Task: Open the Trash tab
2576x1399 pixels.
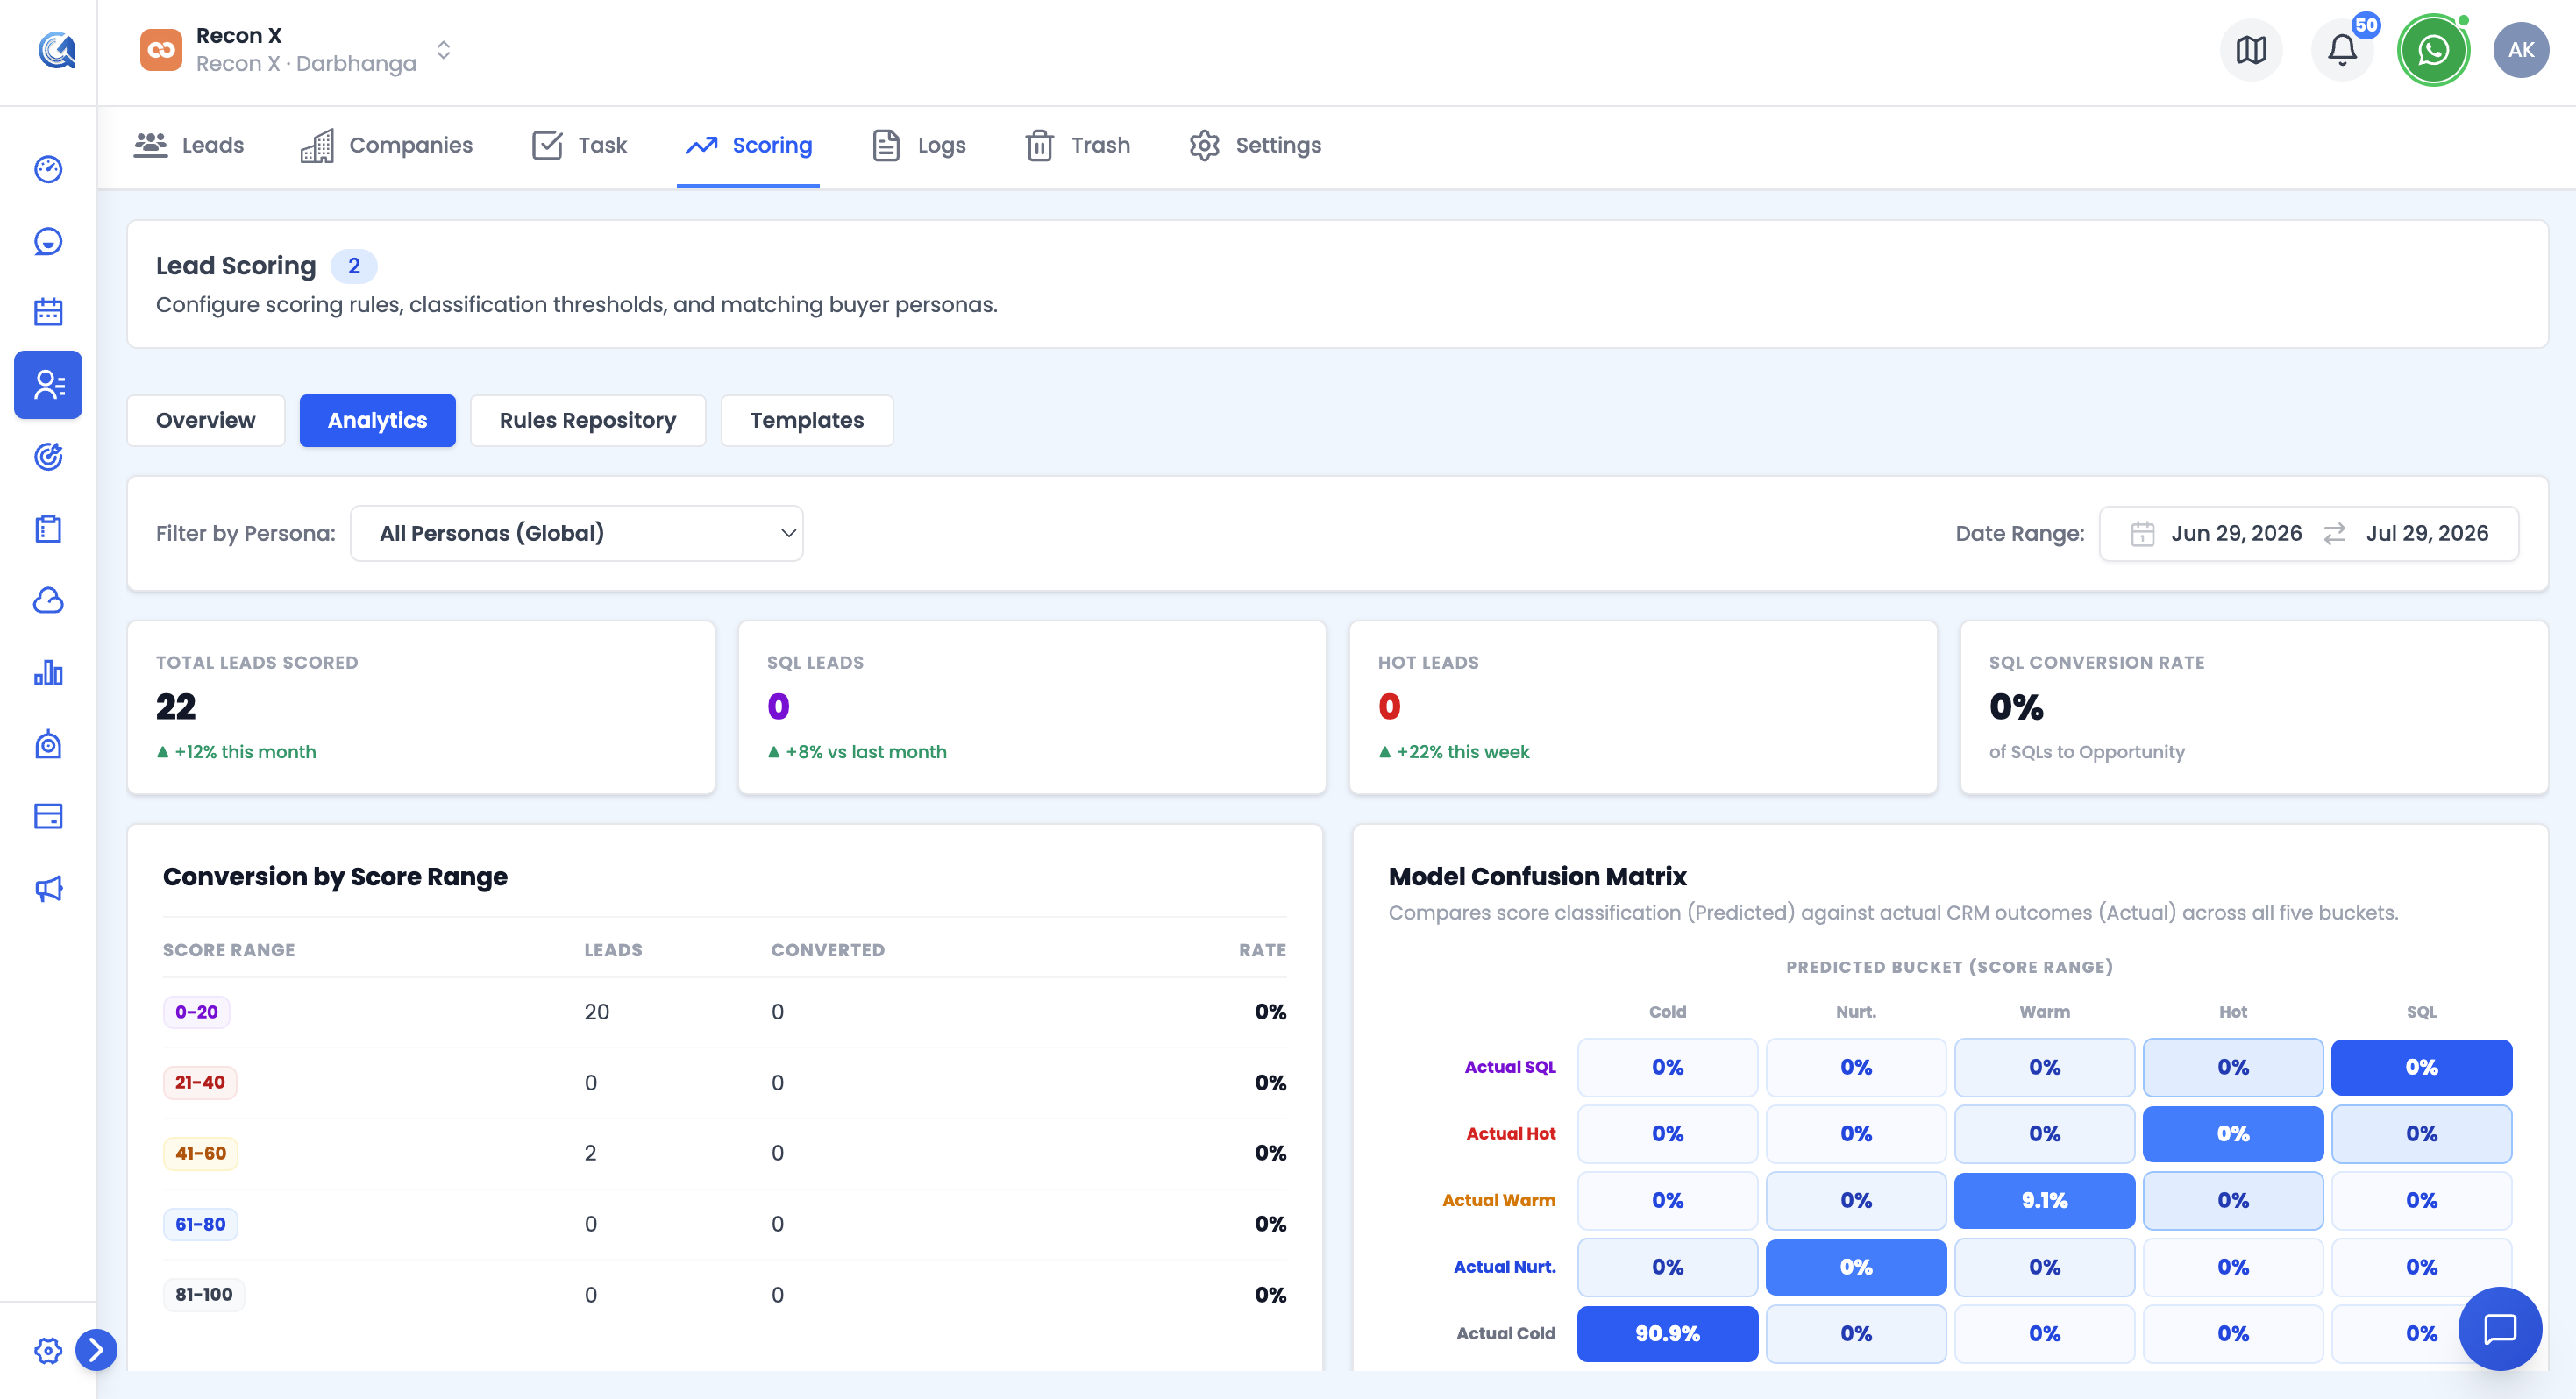Action: click(1078, 145)
